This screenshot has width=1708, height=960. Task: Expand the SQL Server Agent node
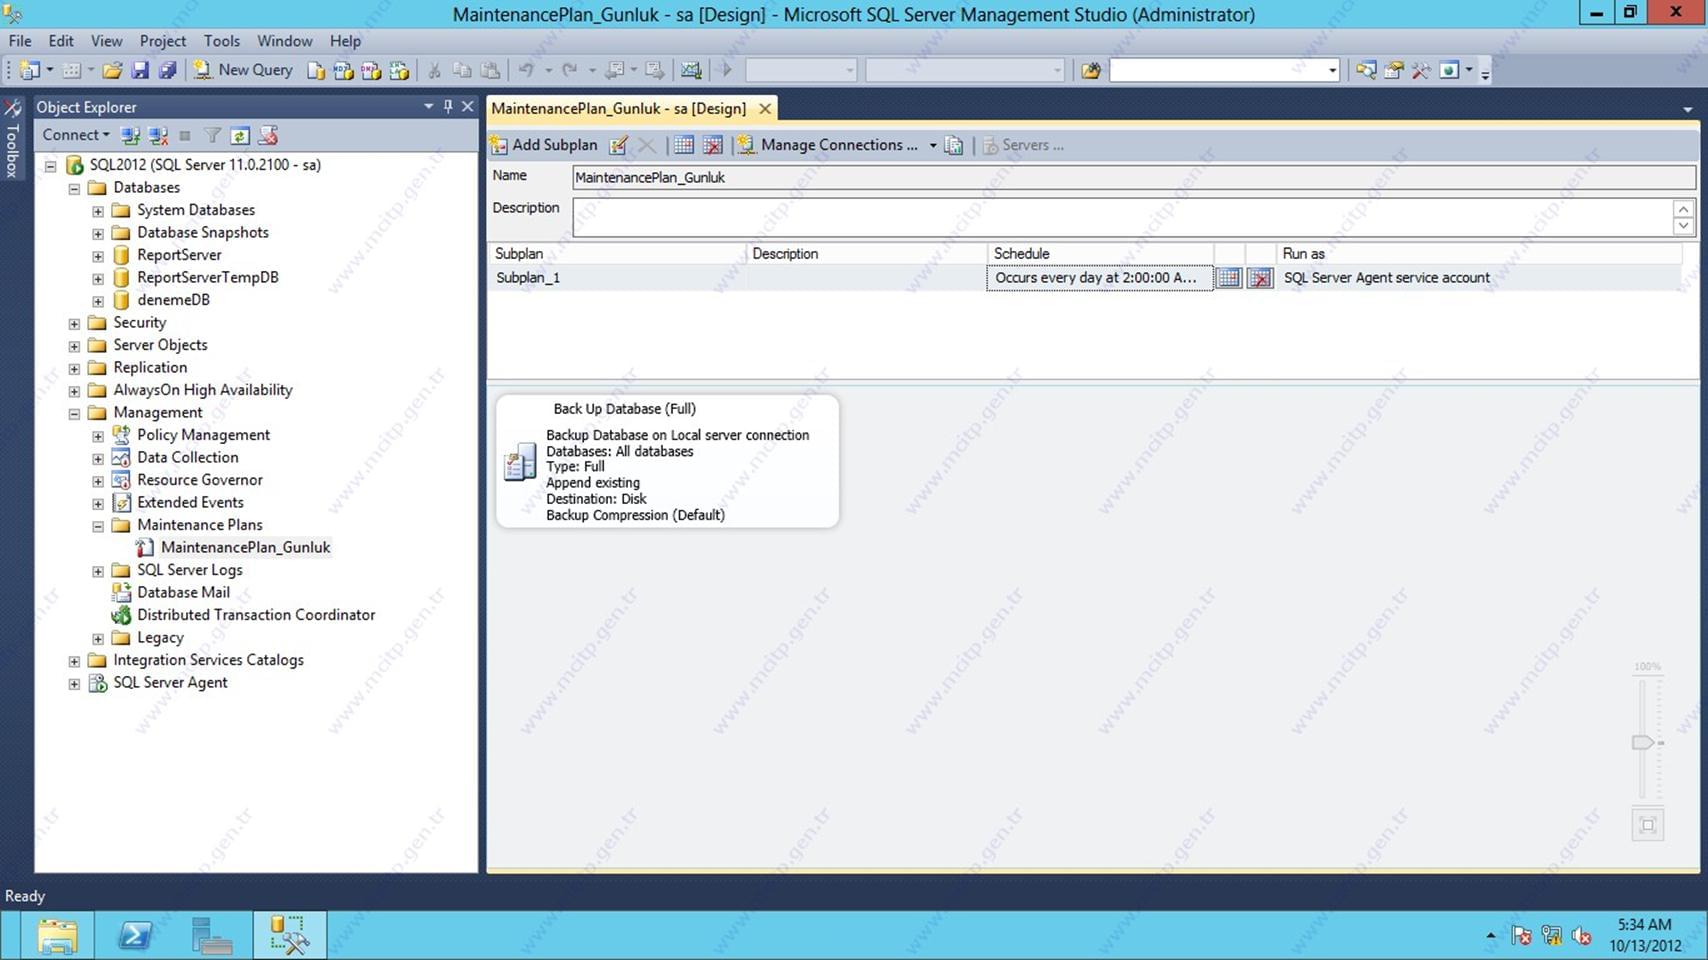point(74,684)
